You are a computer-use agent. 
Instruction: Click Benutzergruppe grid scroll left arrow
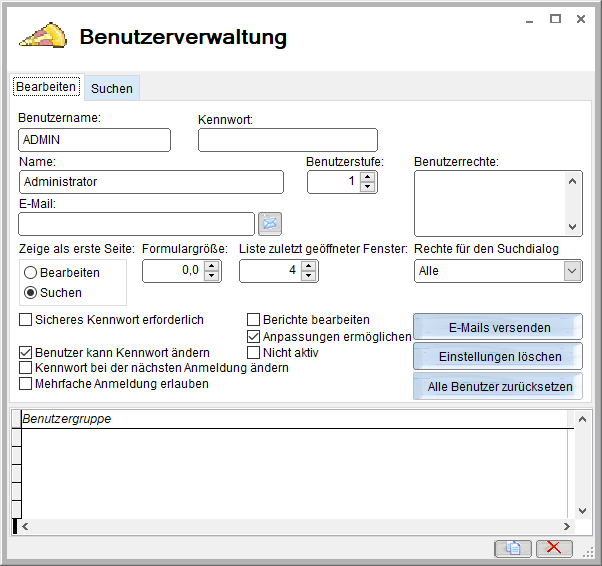(x=25, y=526)
